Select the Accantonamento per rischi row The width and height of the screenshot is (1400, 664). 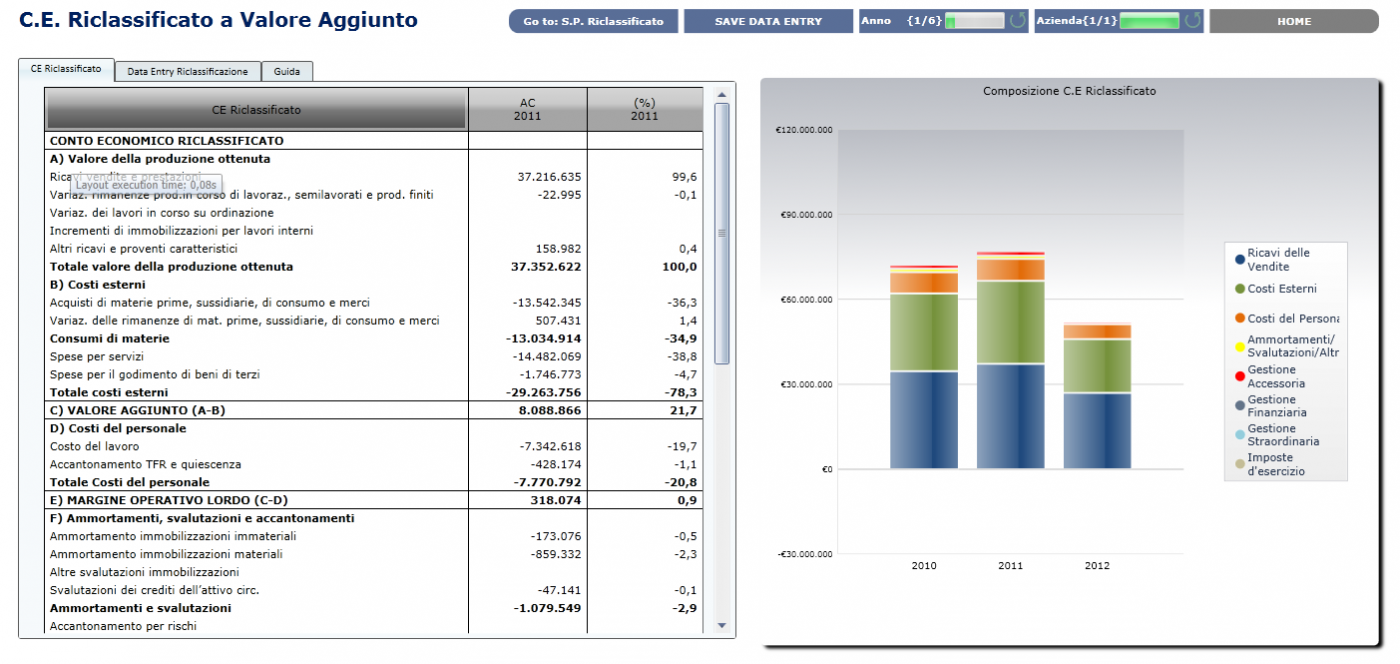click(374, 626)
